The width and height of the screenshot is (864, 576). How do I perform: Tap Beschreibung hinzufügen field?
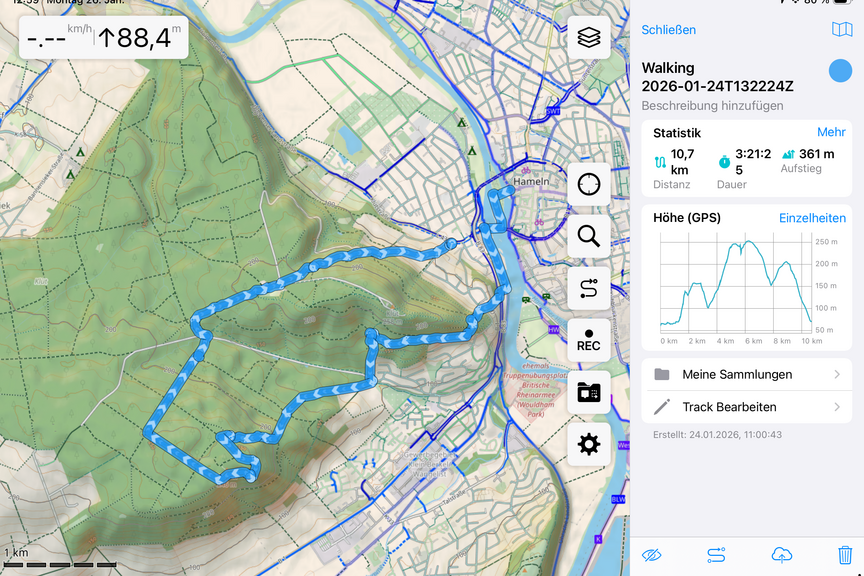pos(712,105)
